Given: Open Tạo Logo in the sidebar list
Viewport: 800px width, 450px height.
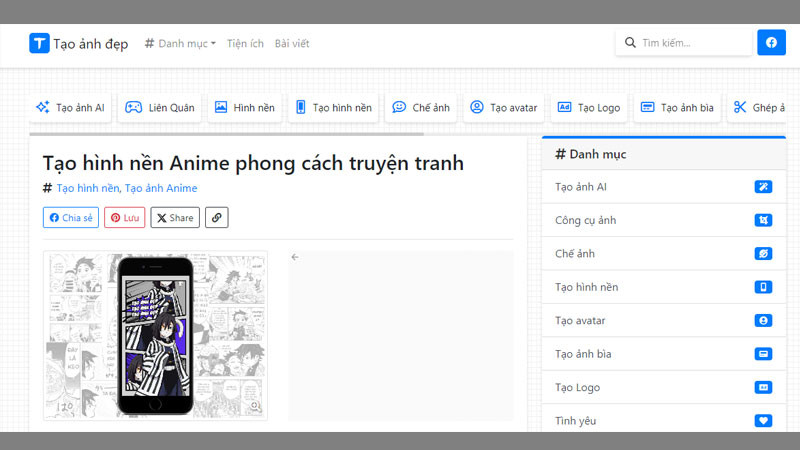Looking at the screenshot, I should point(664,387).
